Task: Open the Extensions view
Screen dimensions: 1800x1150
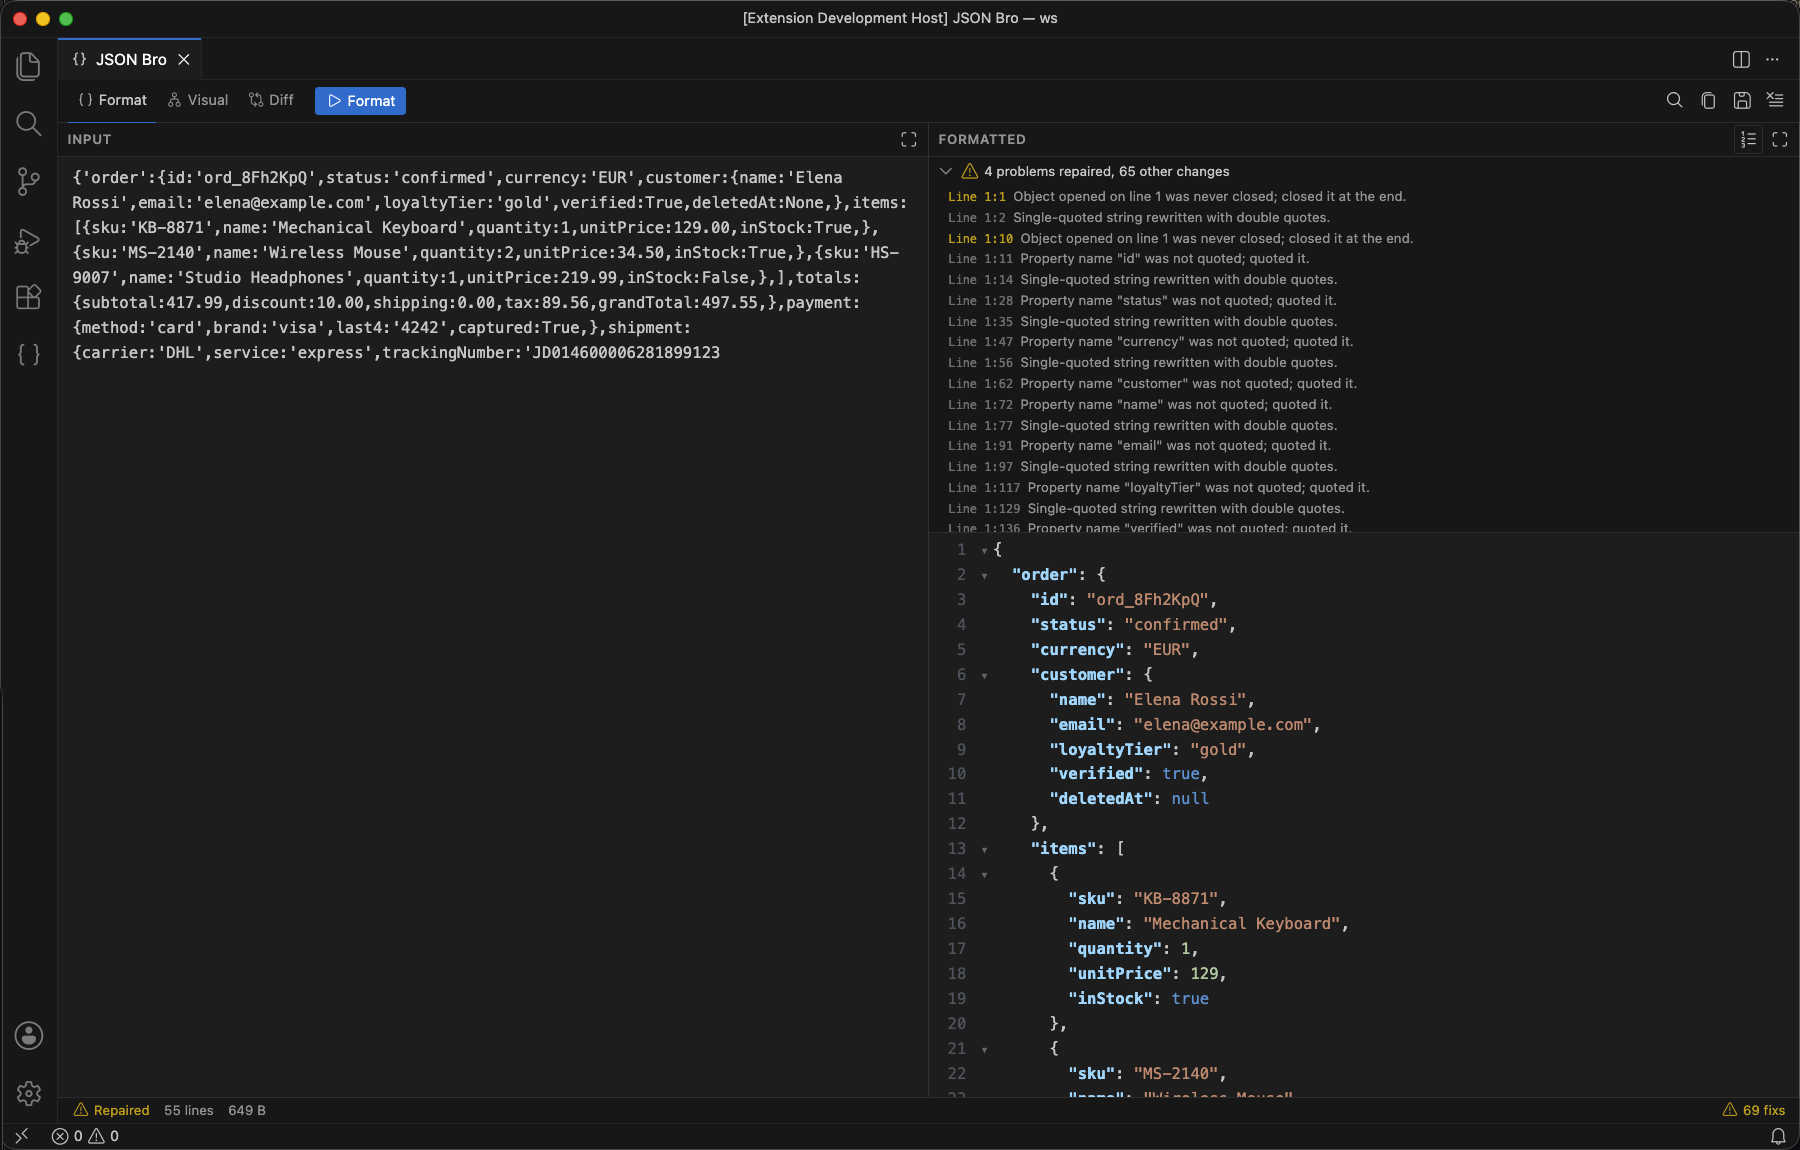Action: pyautogui.click(x=29, y=297)
